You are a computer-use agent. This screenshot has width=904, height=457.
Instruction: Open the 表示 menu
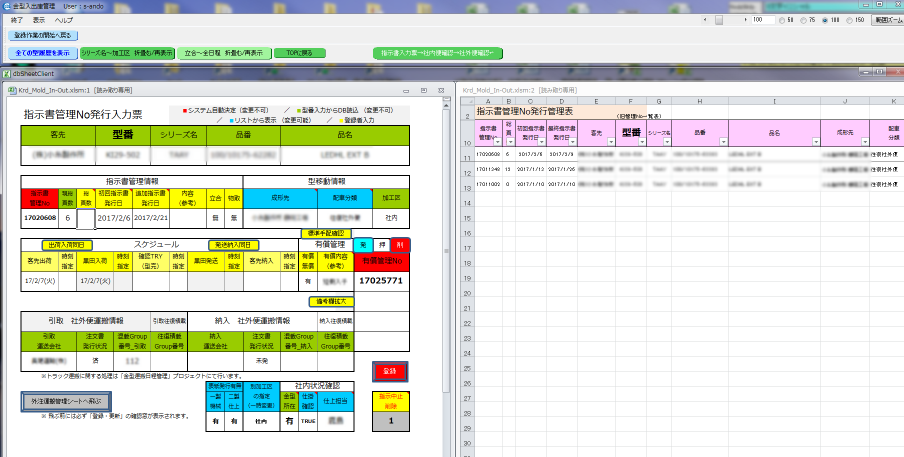pos(39,19)
